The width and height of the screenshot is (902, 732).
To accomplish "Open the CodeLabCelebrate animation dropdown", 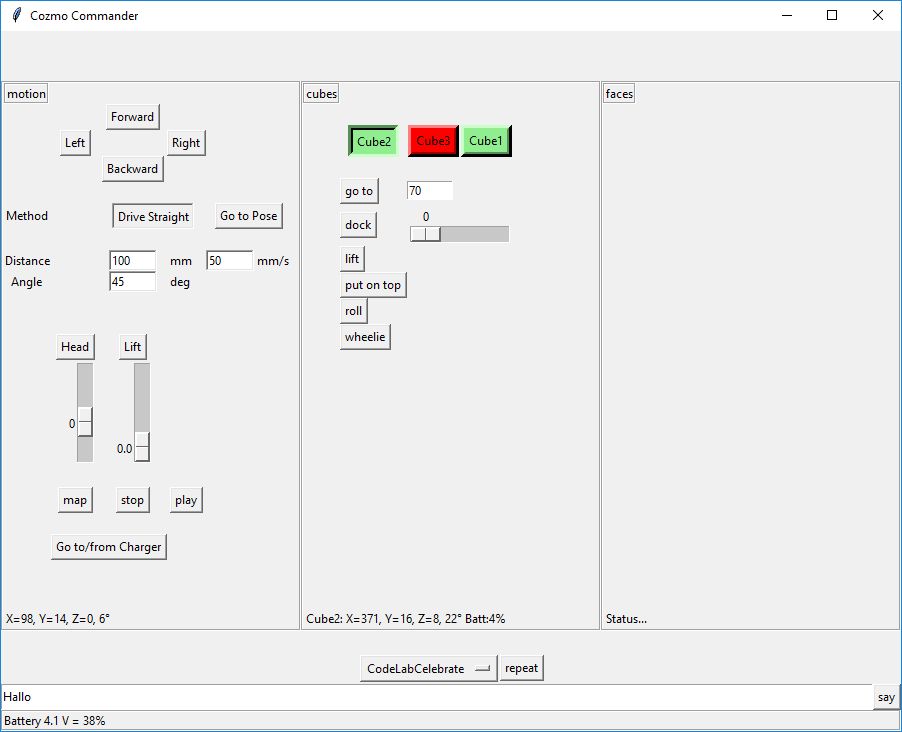I will pyautogui.click(x=429, y=669).
